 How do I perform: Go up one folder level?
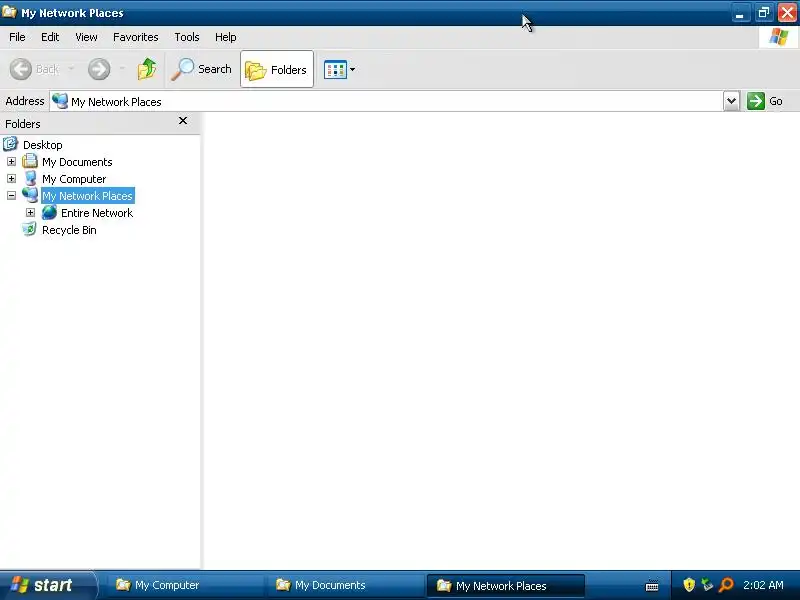[147, 69]
